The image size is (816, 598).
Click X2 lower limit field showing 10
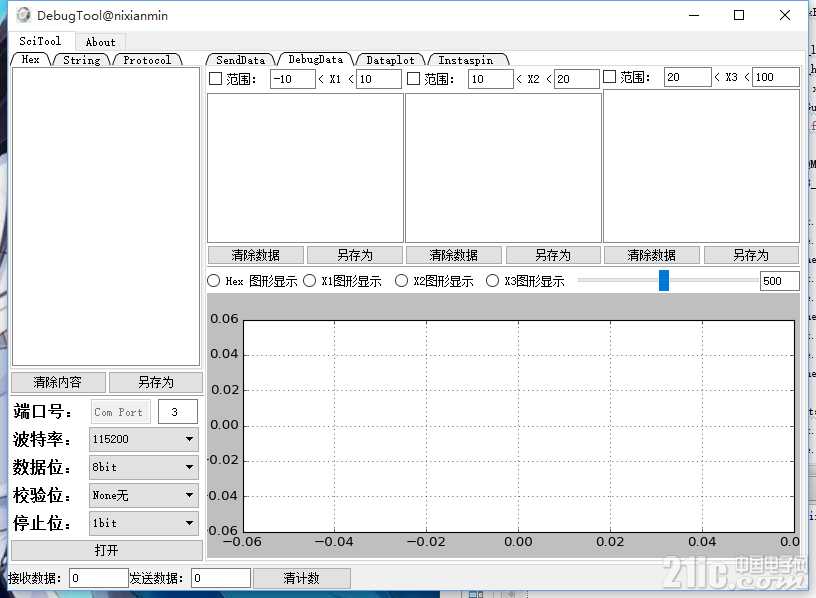pyautogui.click(x=490, y=79)
